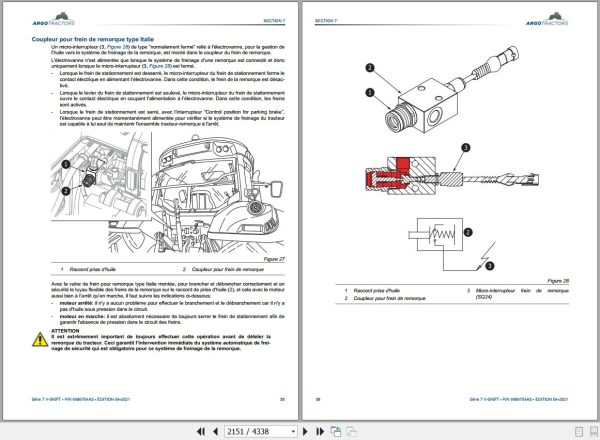Click the yellow warning triangle icon
Screen dimensions: 600x440
pos(40,340)
